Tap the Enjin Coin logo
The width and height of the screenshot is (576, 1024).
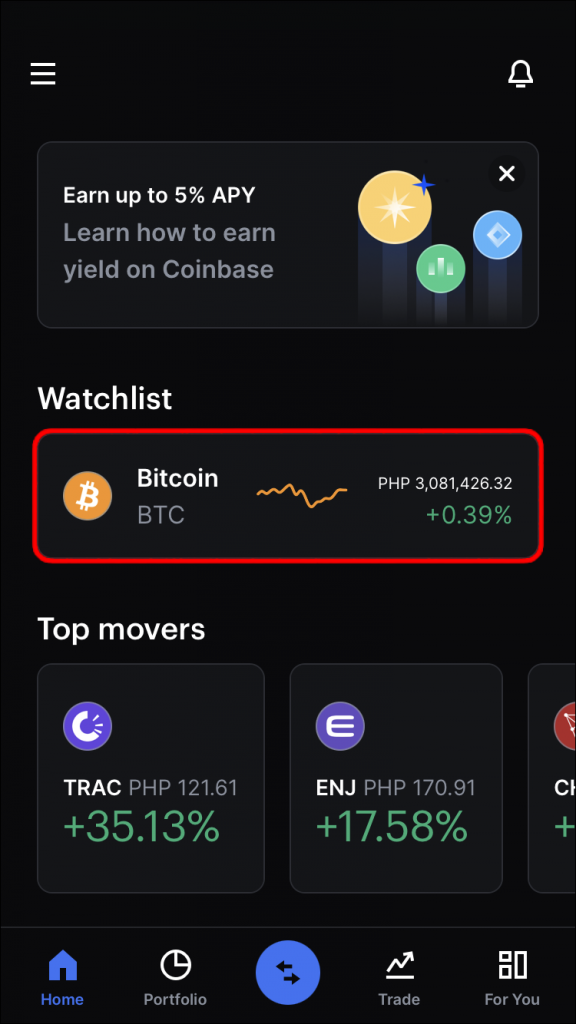pos(341,726)
